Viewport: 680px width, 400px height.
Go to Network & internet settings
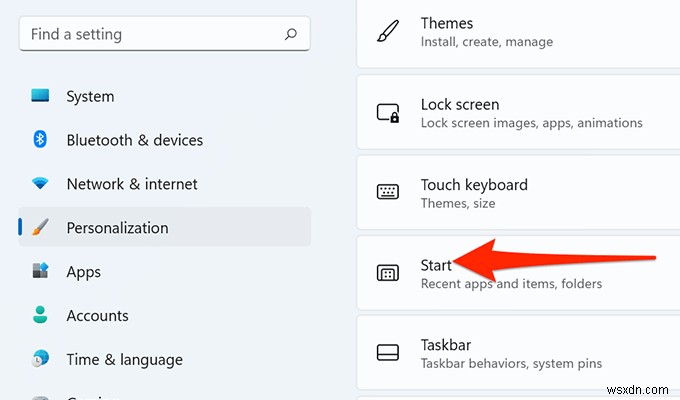pyautogui.click(x=165, y=184)
